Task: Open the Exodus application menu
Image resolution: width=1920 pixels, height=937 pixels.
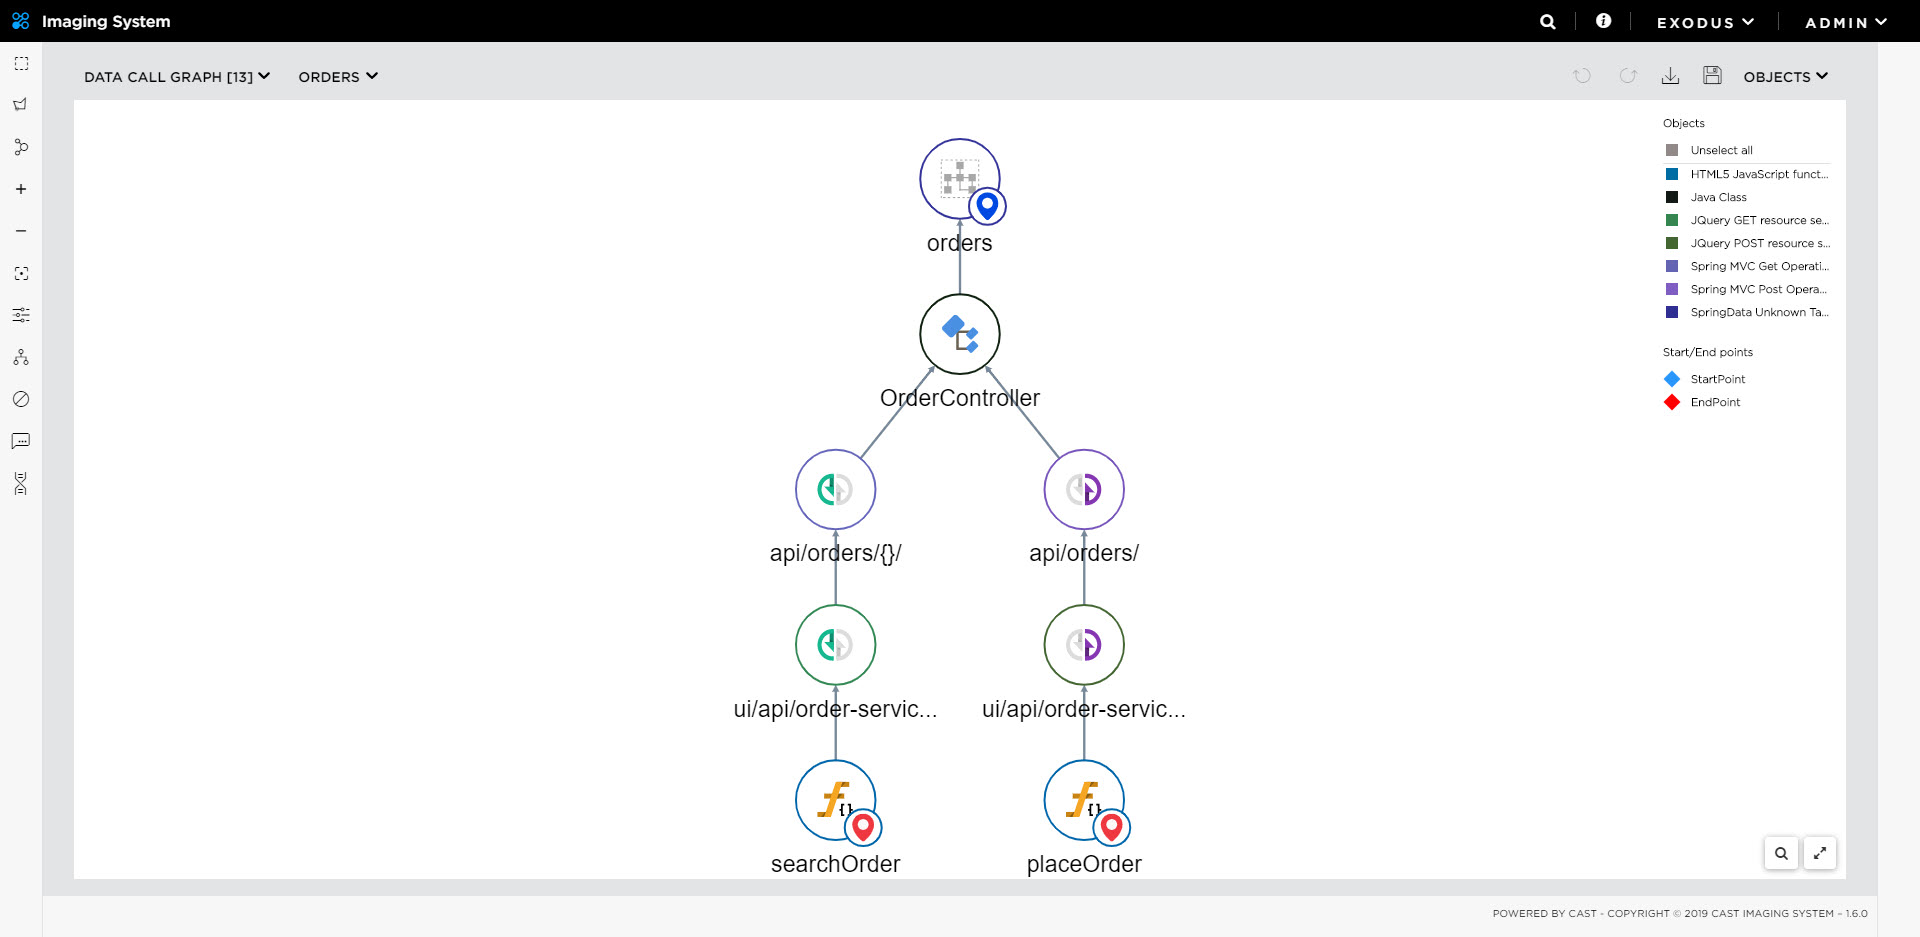Action: pyautogui.click(x=1705, y=22)
